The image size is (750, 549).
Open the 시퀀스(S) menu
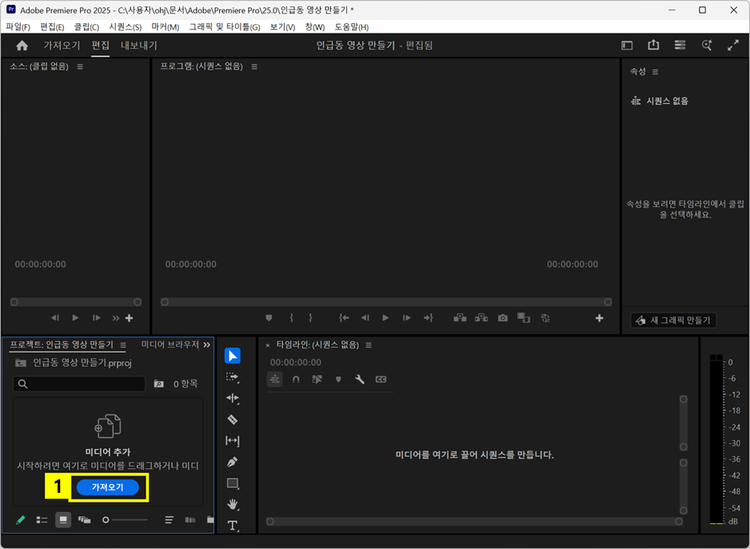[x=125, y=27]
